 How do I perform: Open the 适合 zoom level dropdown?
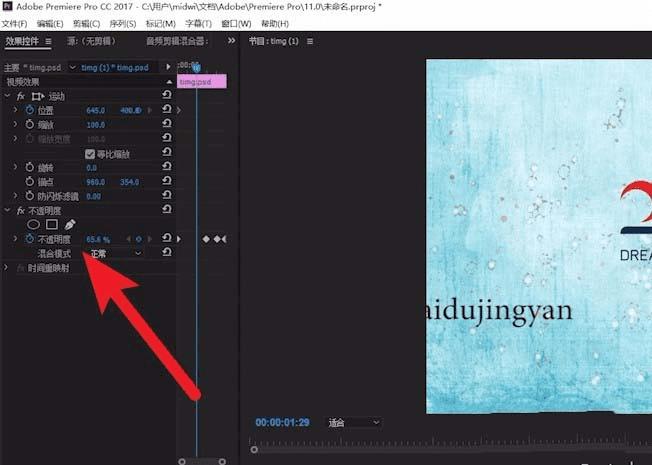pyautogui.click(x=353, y=423)
